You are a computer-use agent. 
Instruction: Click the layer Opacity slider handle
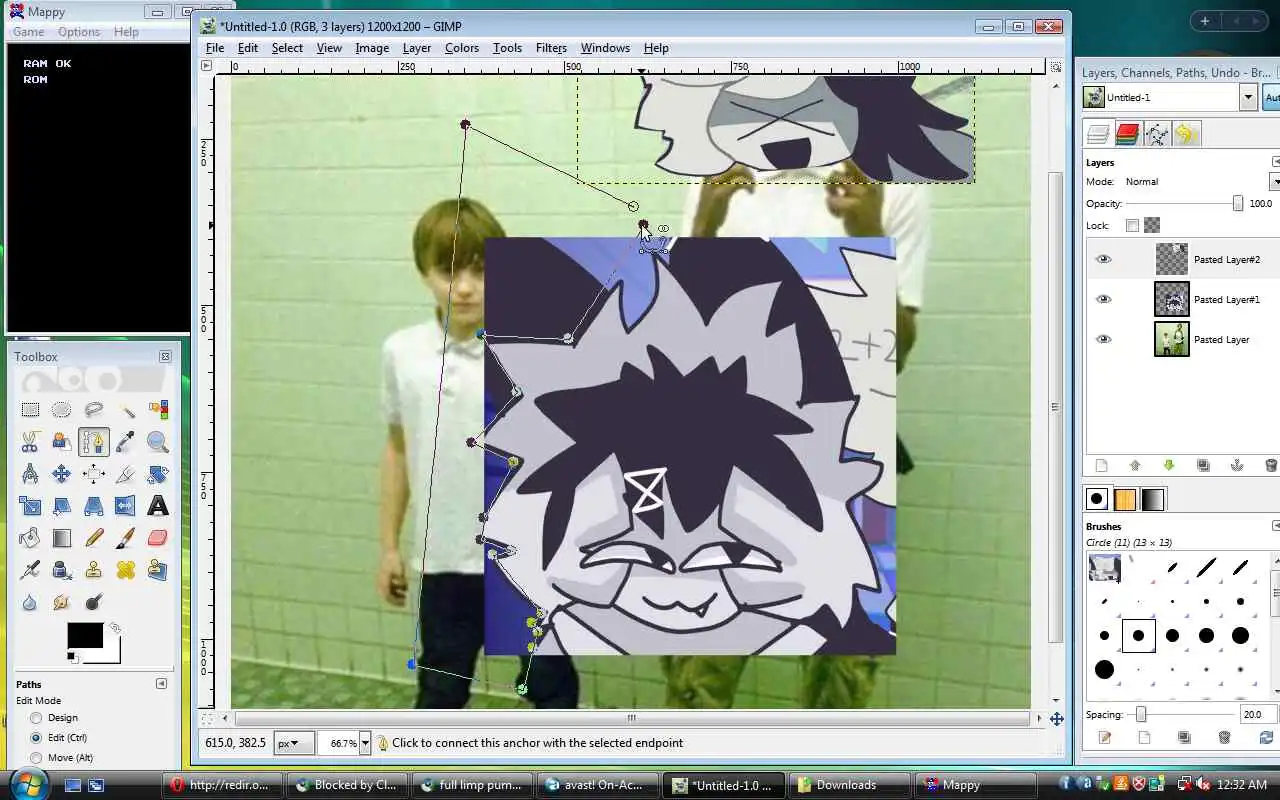1238,203
